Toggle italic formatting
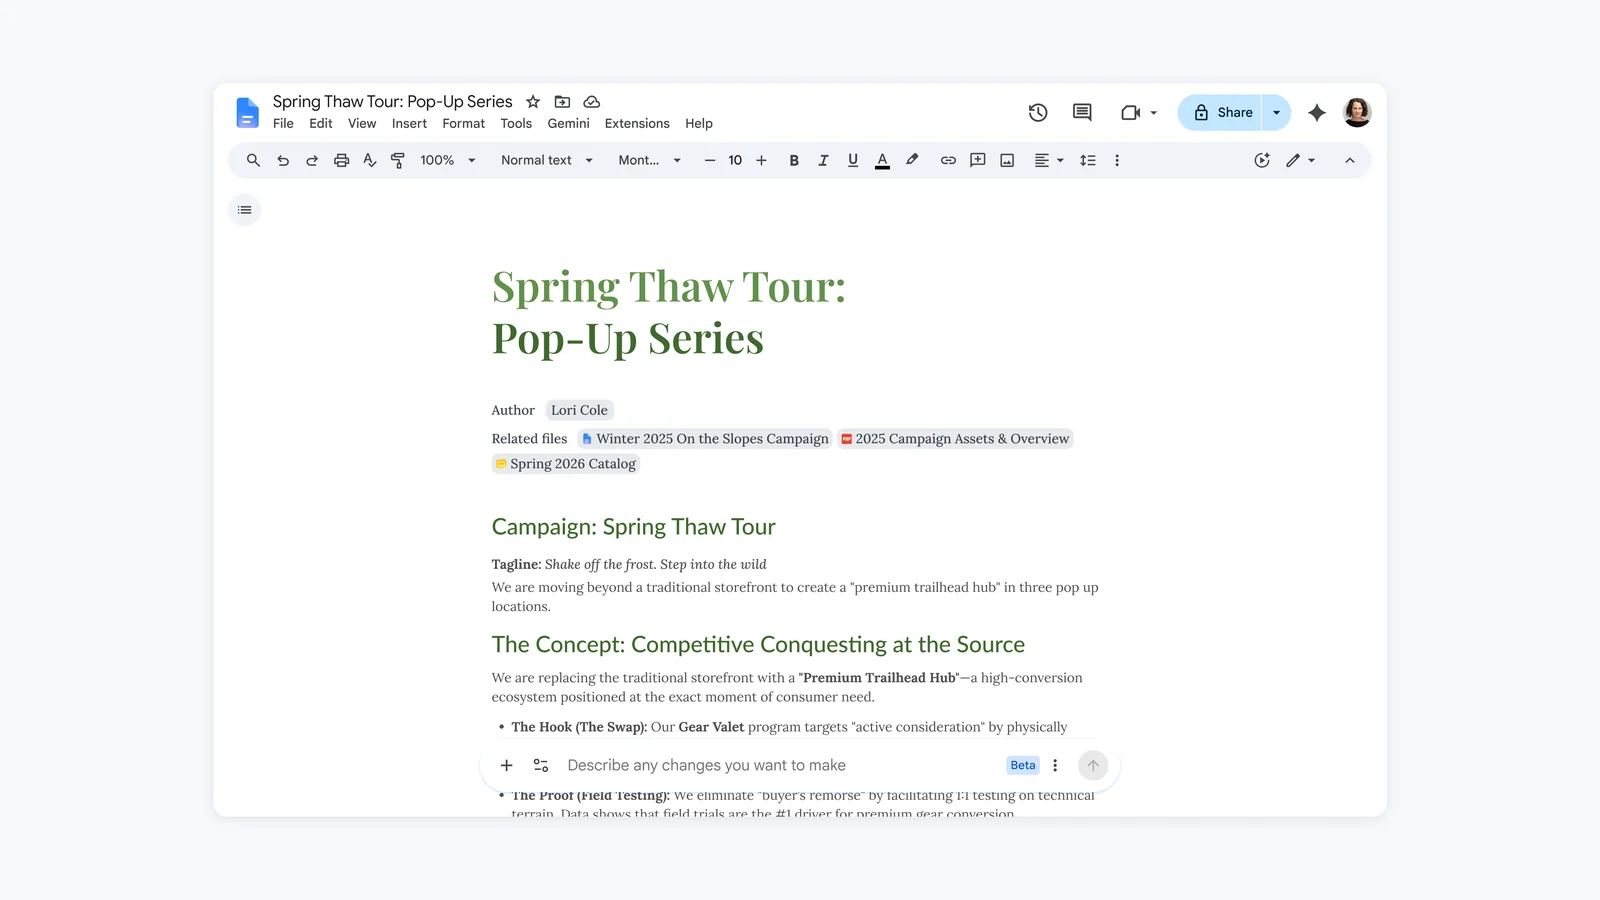Screen dimensions: 1600x900 point(823,160)
